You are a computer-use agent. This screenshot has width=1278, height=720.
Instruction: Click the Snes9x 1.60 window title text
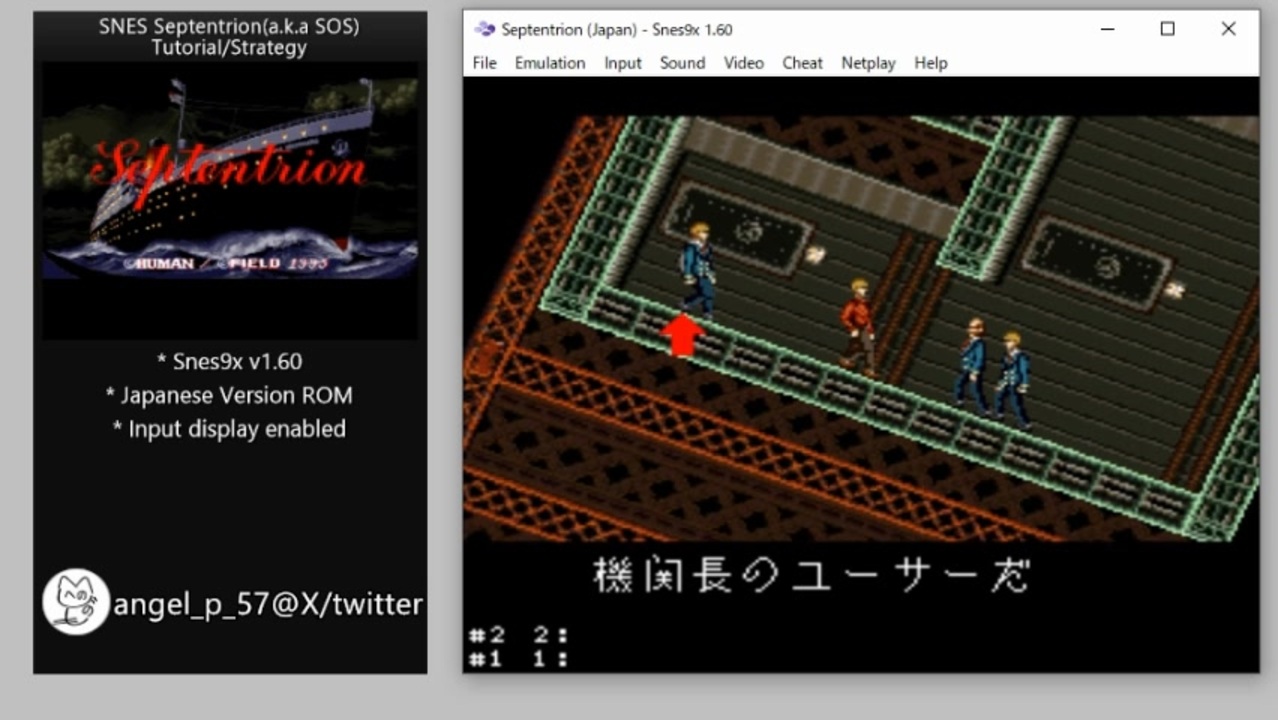pos(617,30)
